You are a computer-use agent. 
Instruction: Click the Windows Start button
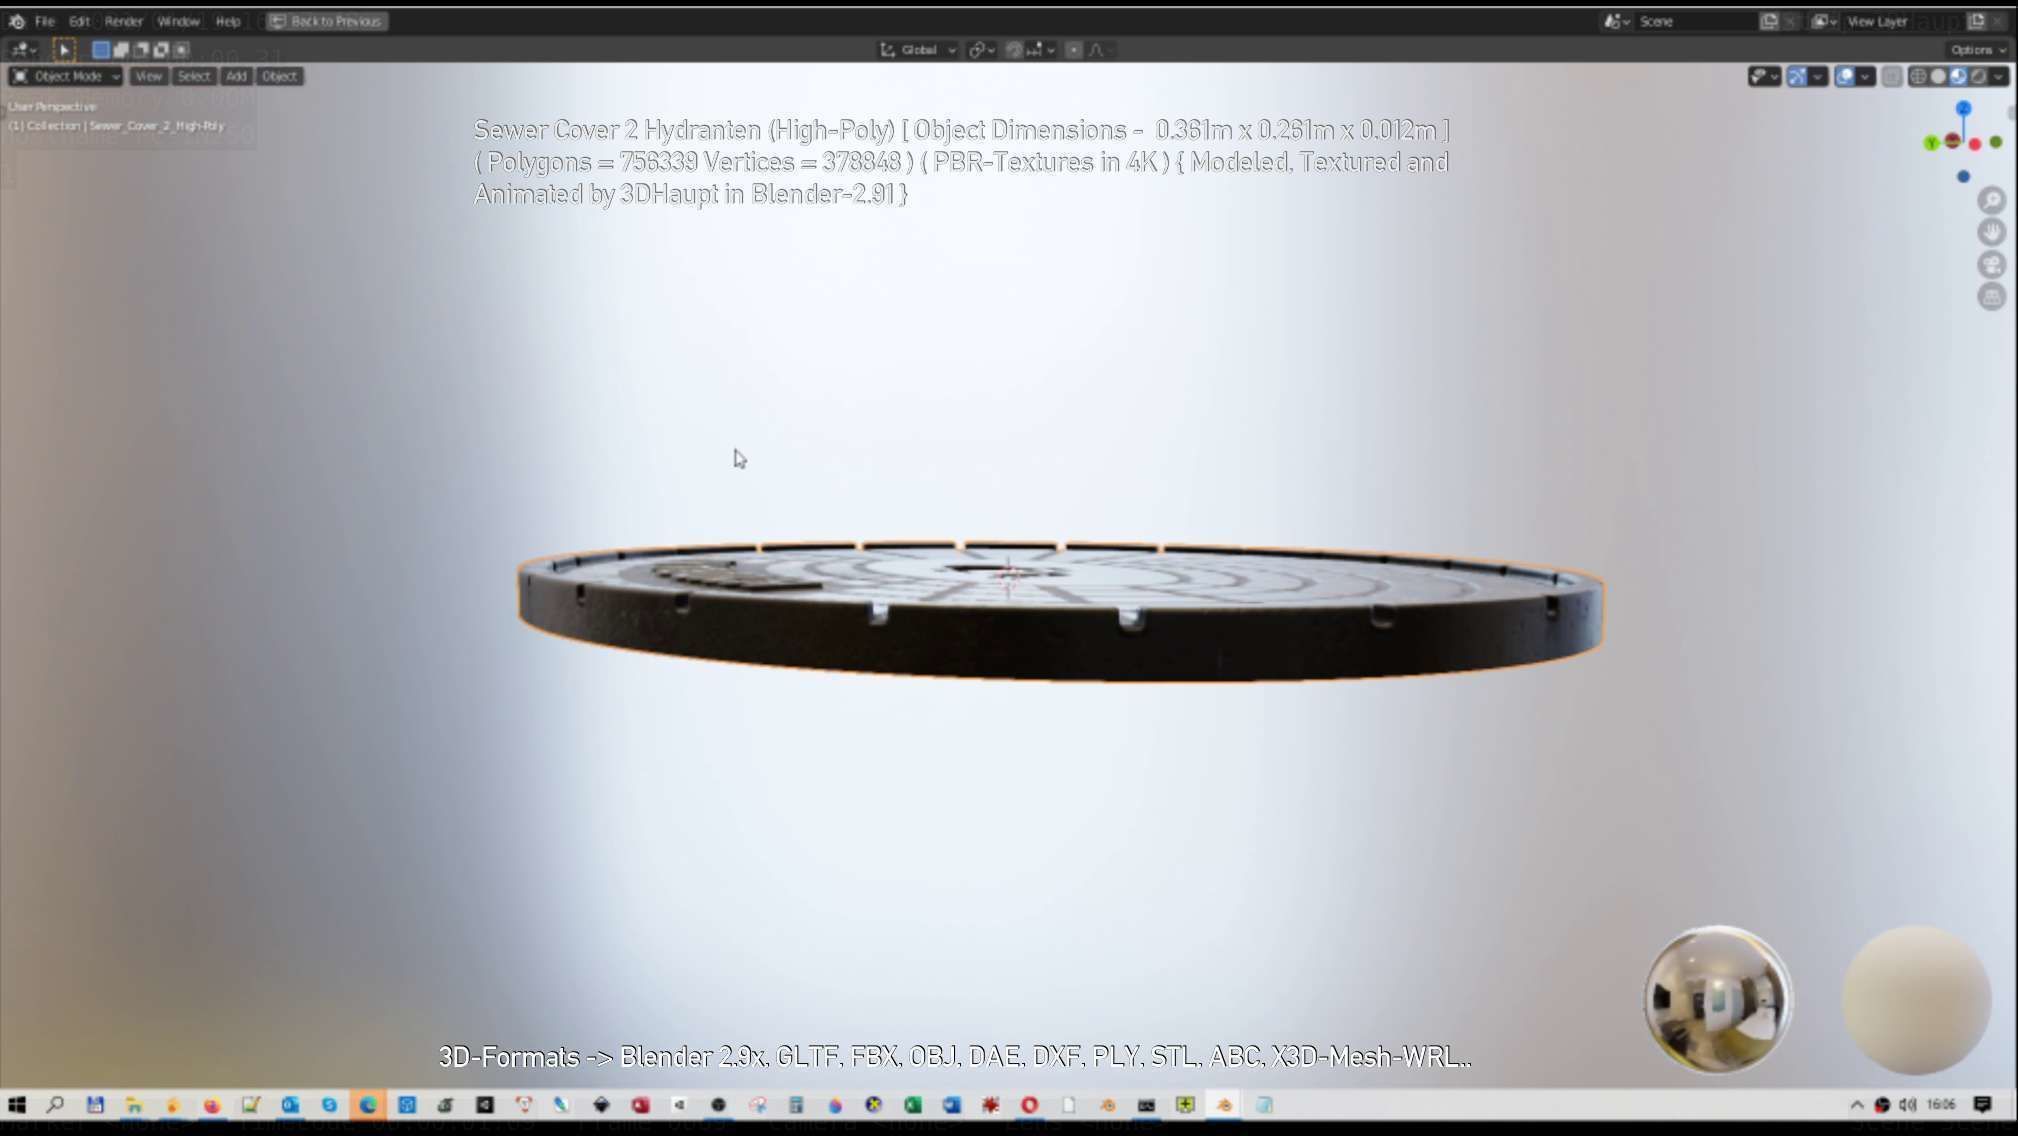coord(17,1105)
